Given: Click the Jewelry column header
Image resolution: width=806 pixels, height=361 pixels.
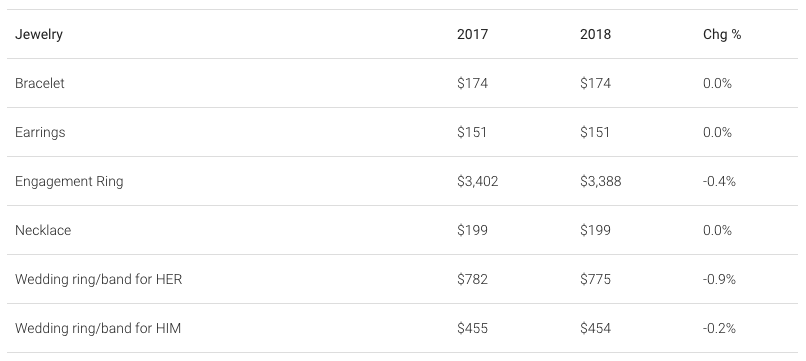Looking at the screenshot, I should point(39,34).
